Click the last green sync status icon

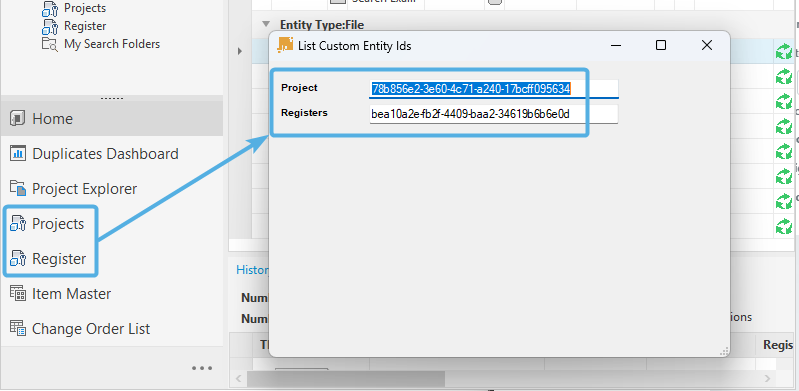[x=784, y=225]
